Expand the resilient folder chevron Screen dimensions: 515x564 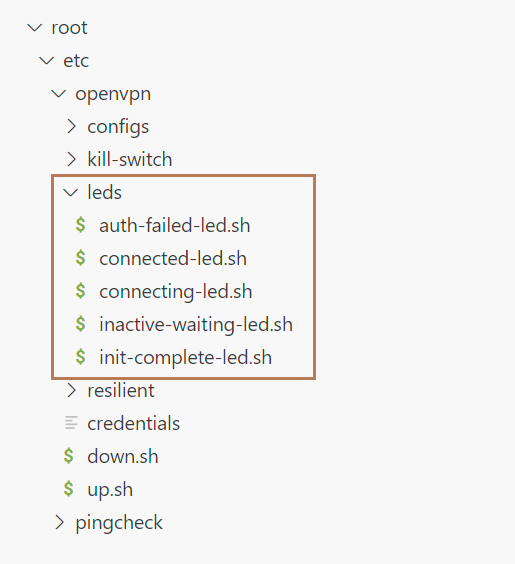pyautogui.click(x=72, y=390)
